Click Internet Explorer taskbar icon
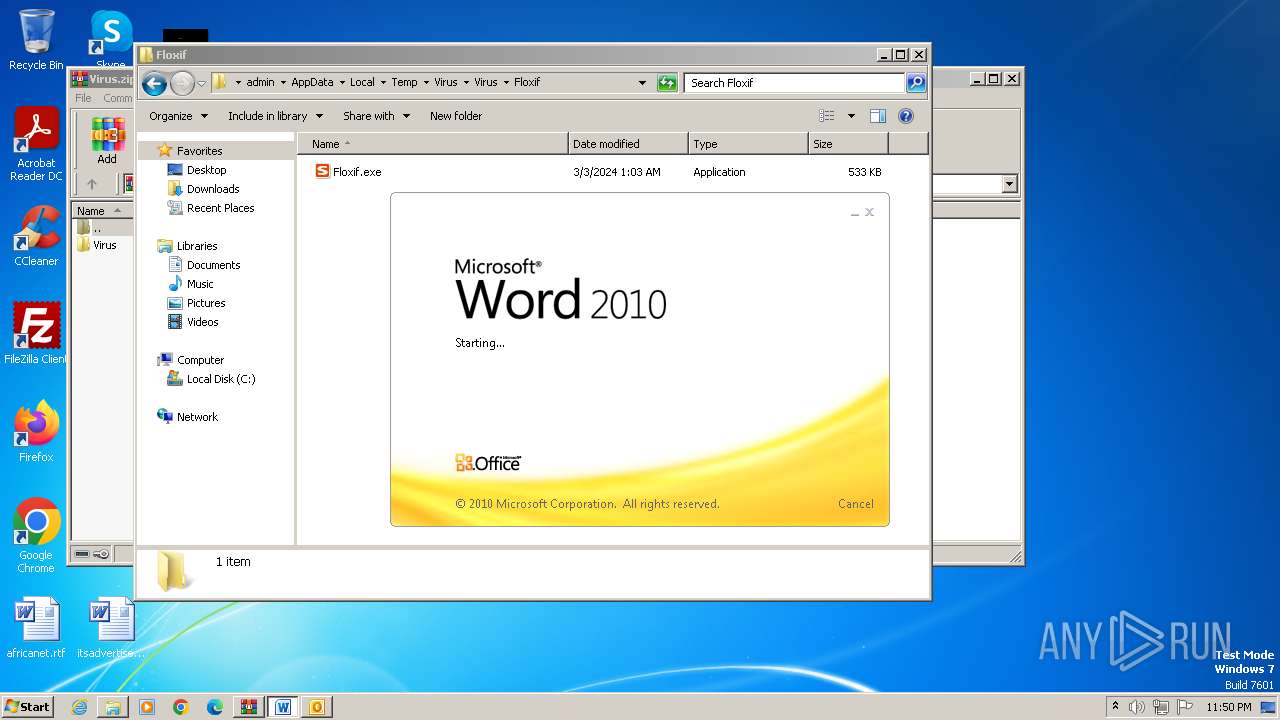1280x720 pixels. coord(79,707)
